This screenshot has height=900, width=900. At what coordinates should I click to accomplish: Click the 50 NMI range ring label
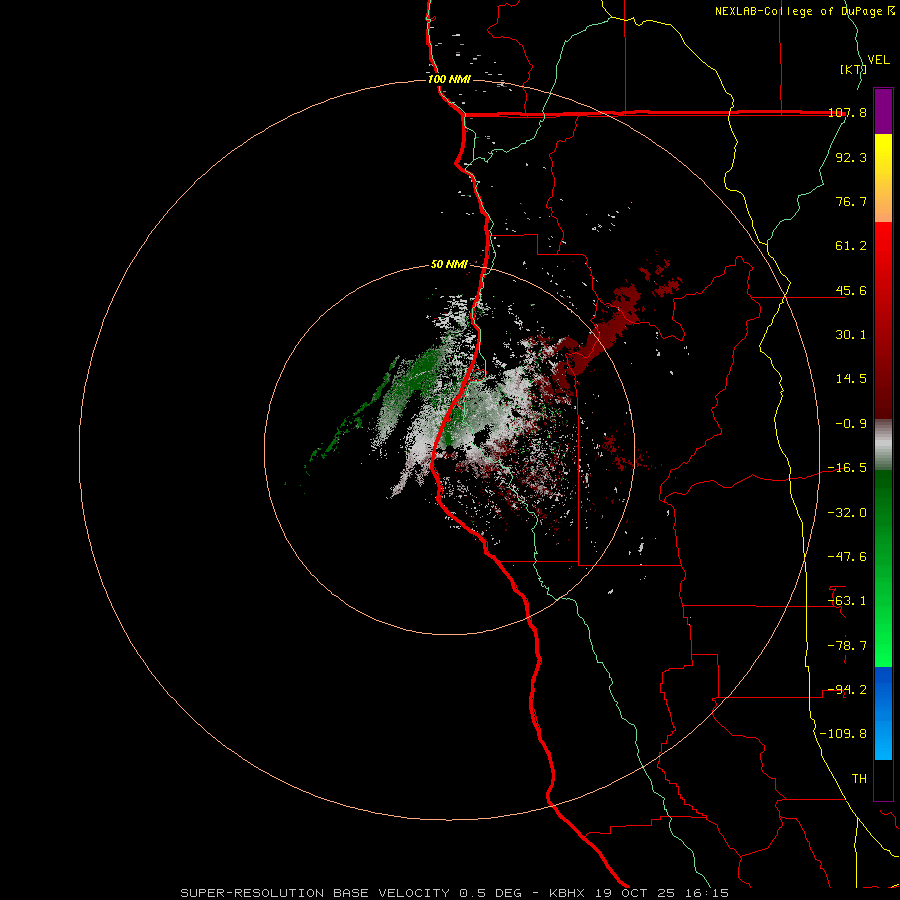click(449, 265)
